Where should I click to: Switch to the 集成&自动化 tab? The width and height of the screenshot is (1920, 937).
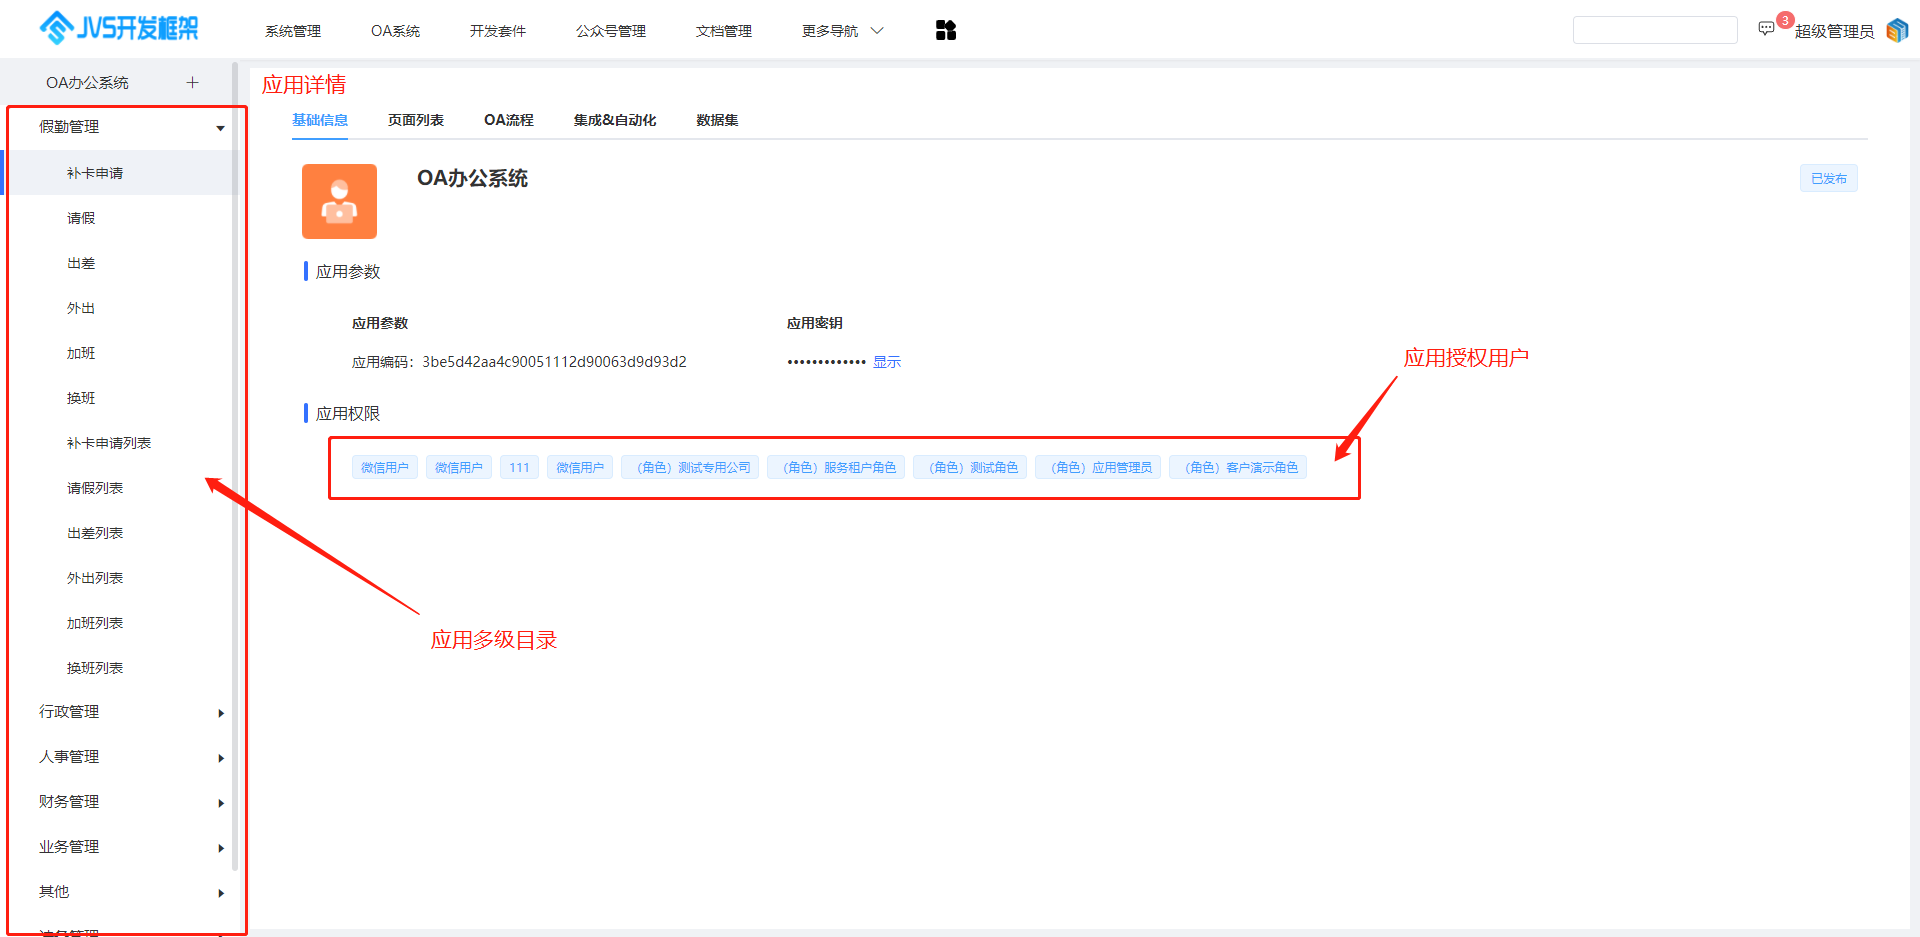point(615,120)
